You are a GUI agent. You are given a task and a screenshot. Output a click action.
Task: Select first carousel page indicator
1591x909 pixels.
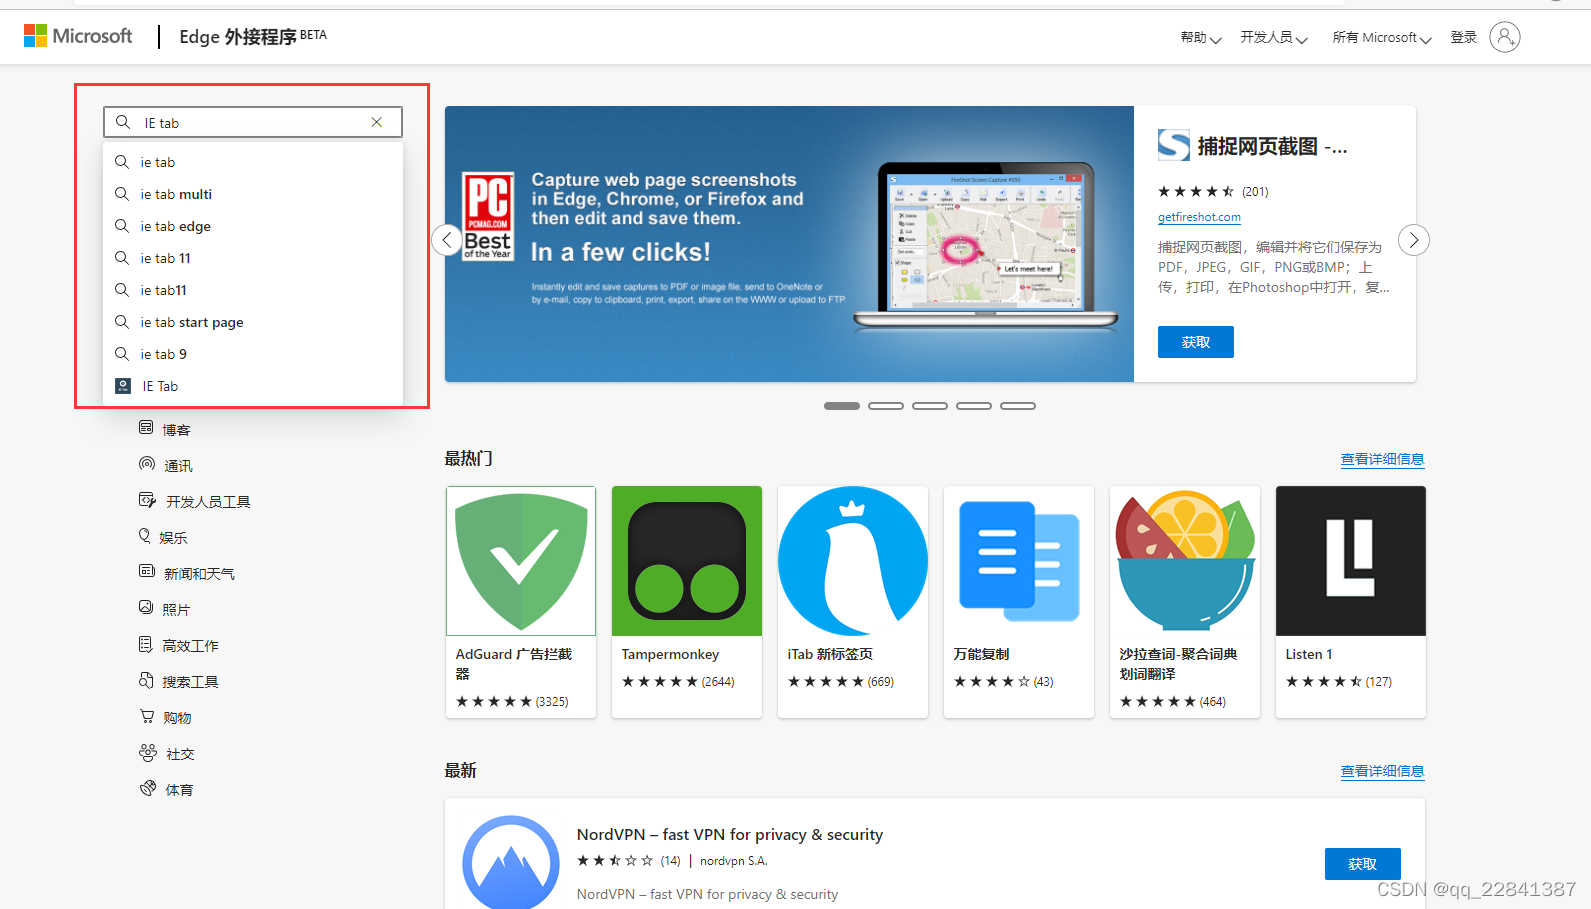tap(842, 406)
